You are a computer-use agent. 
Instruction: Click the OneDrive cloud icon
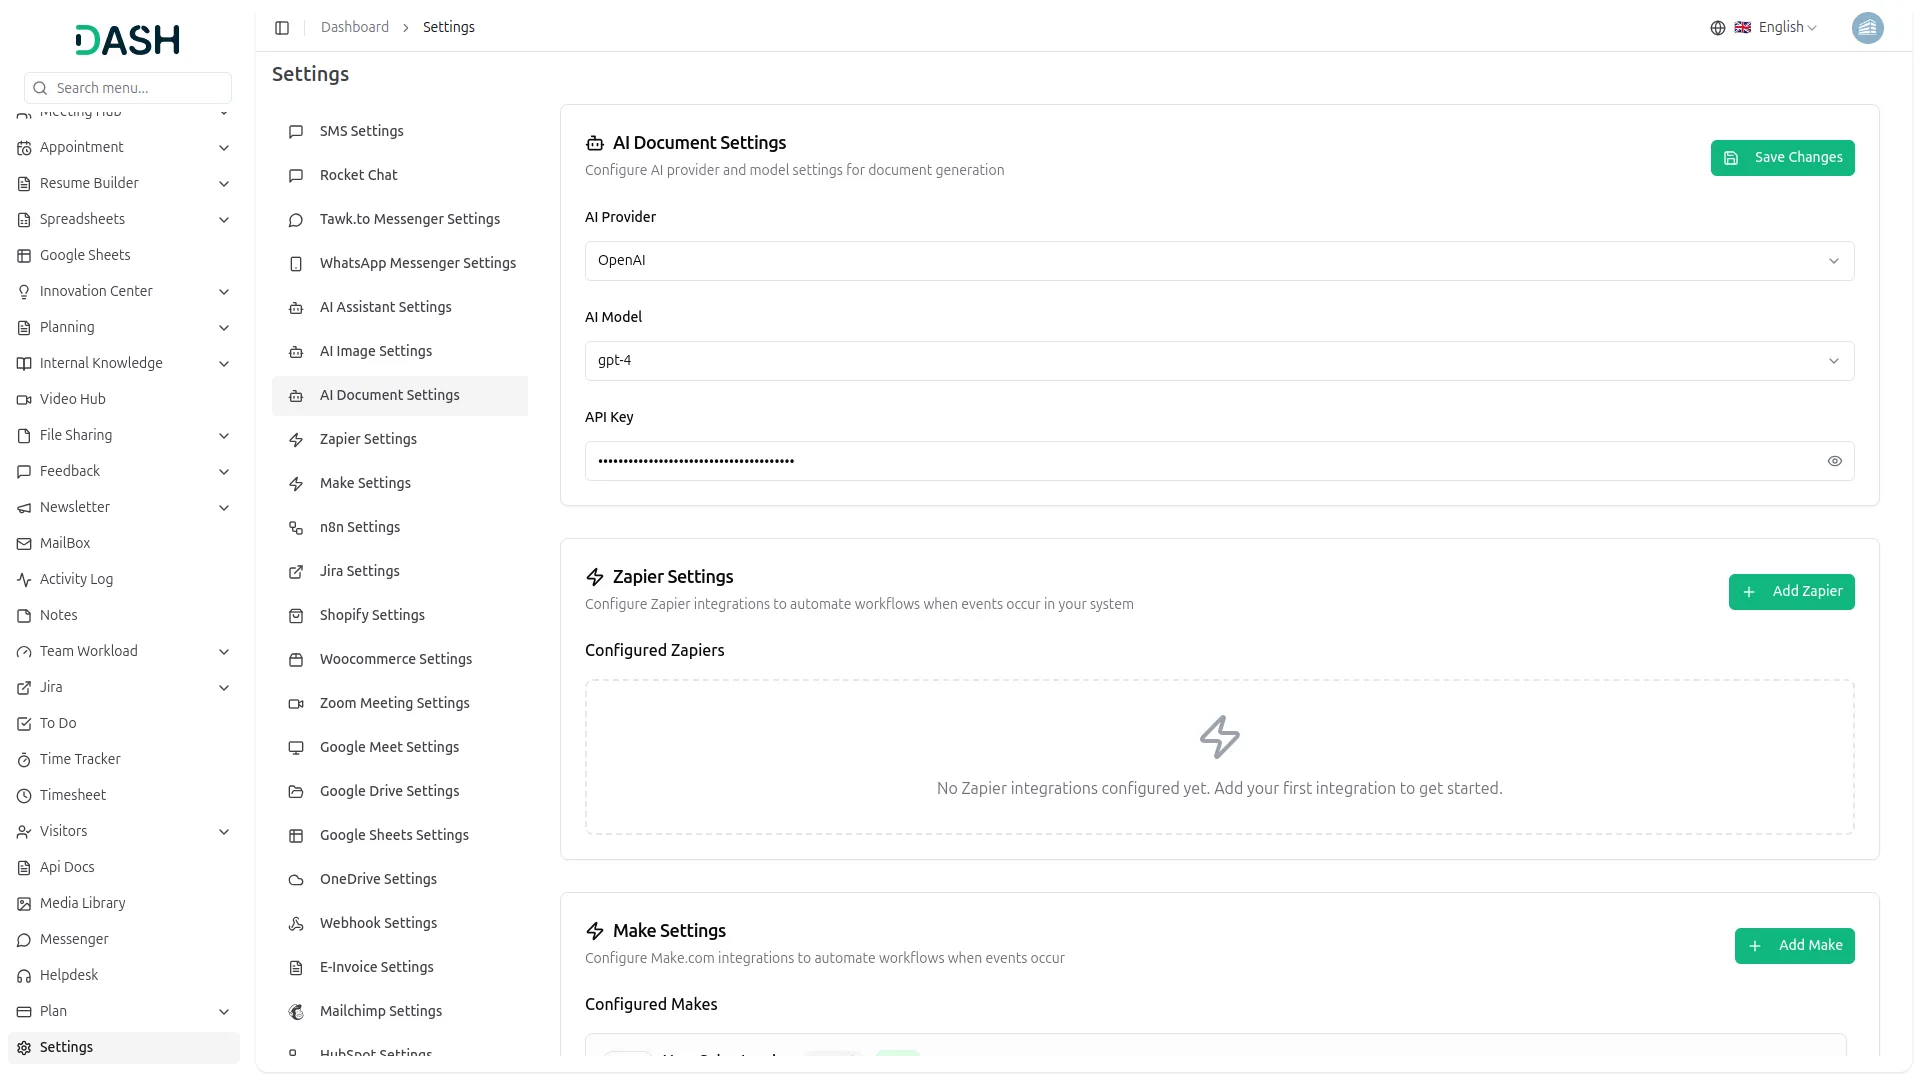[294, 880]
